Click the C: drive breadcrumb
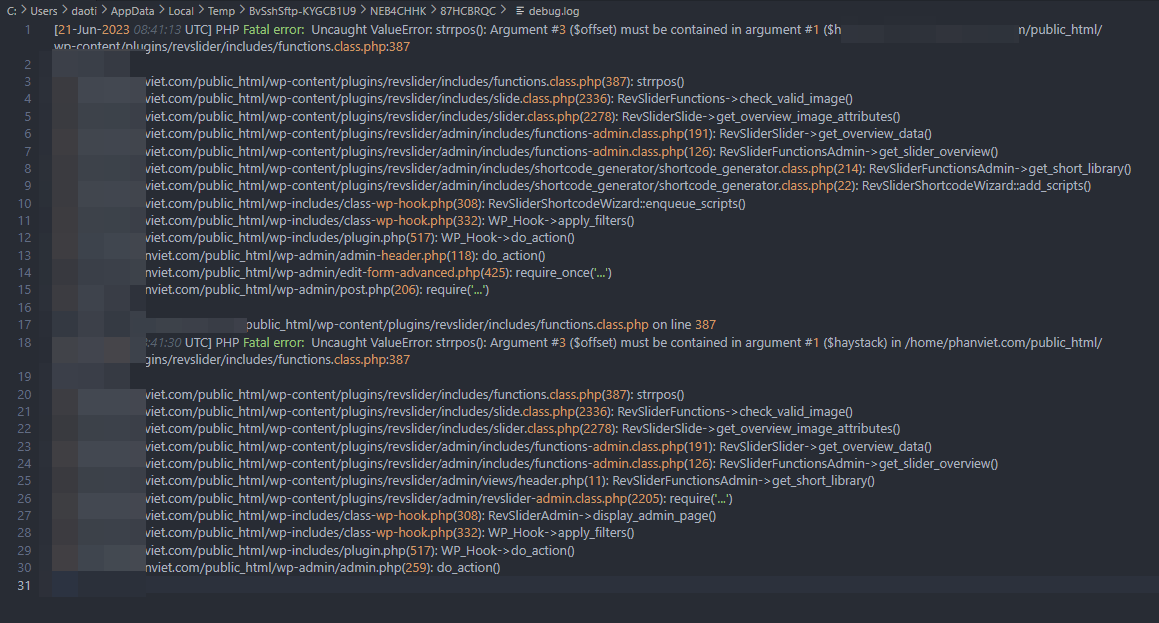 (x=11, y=11)
